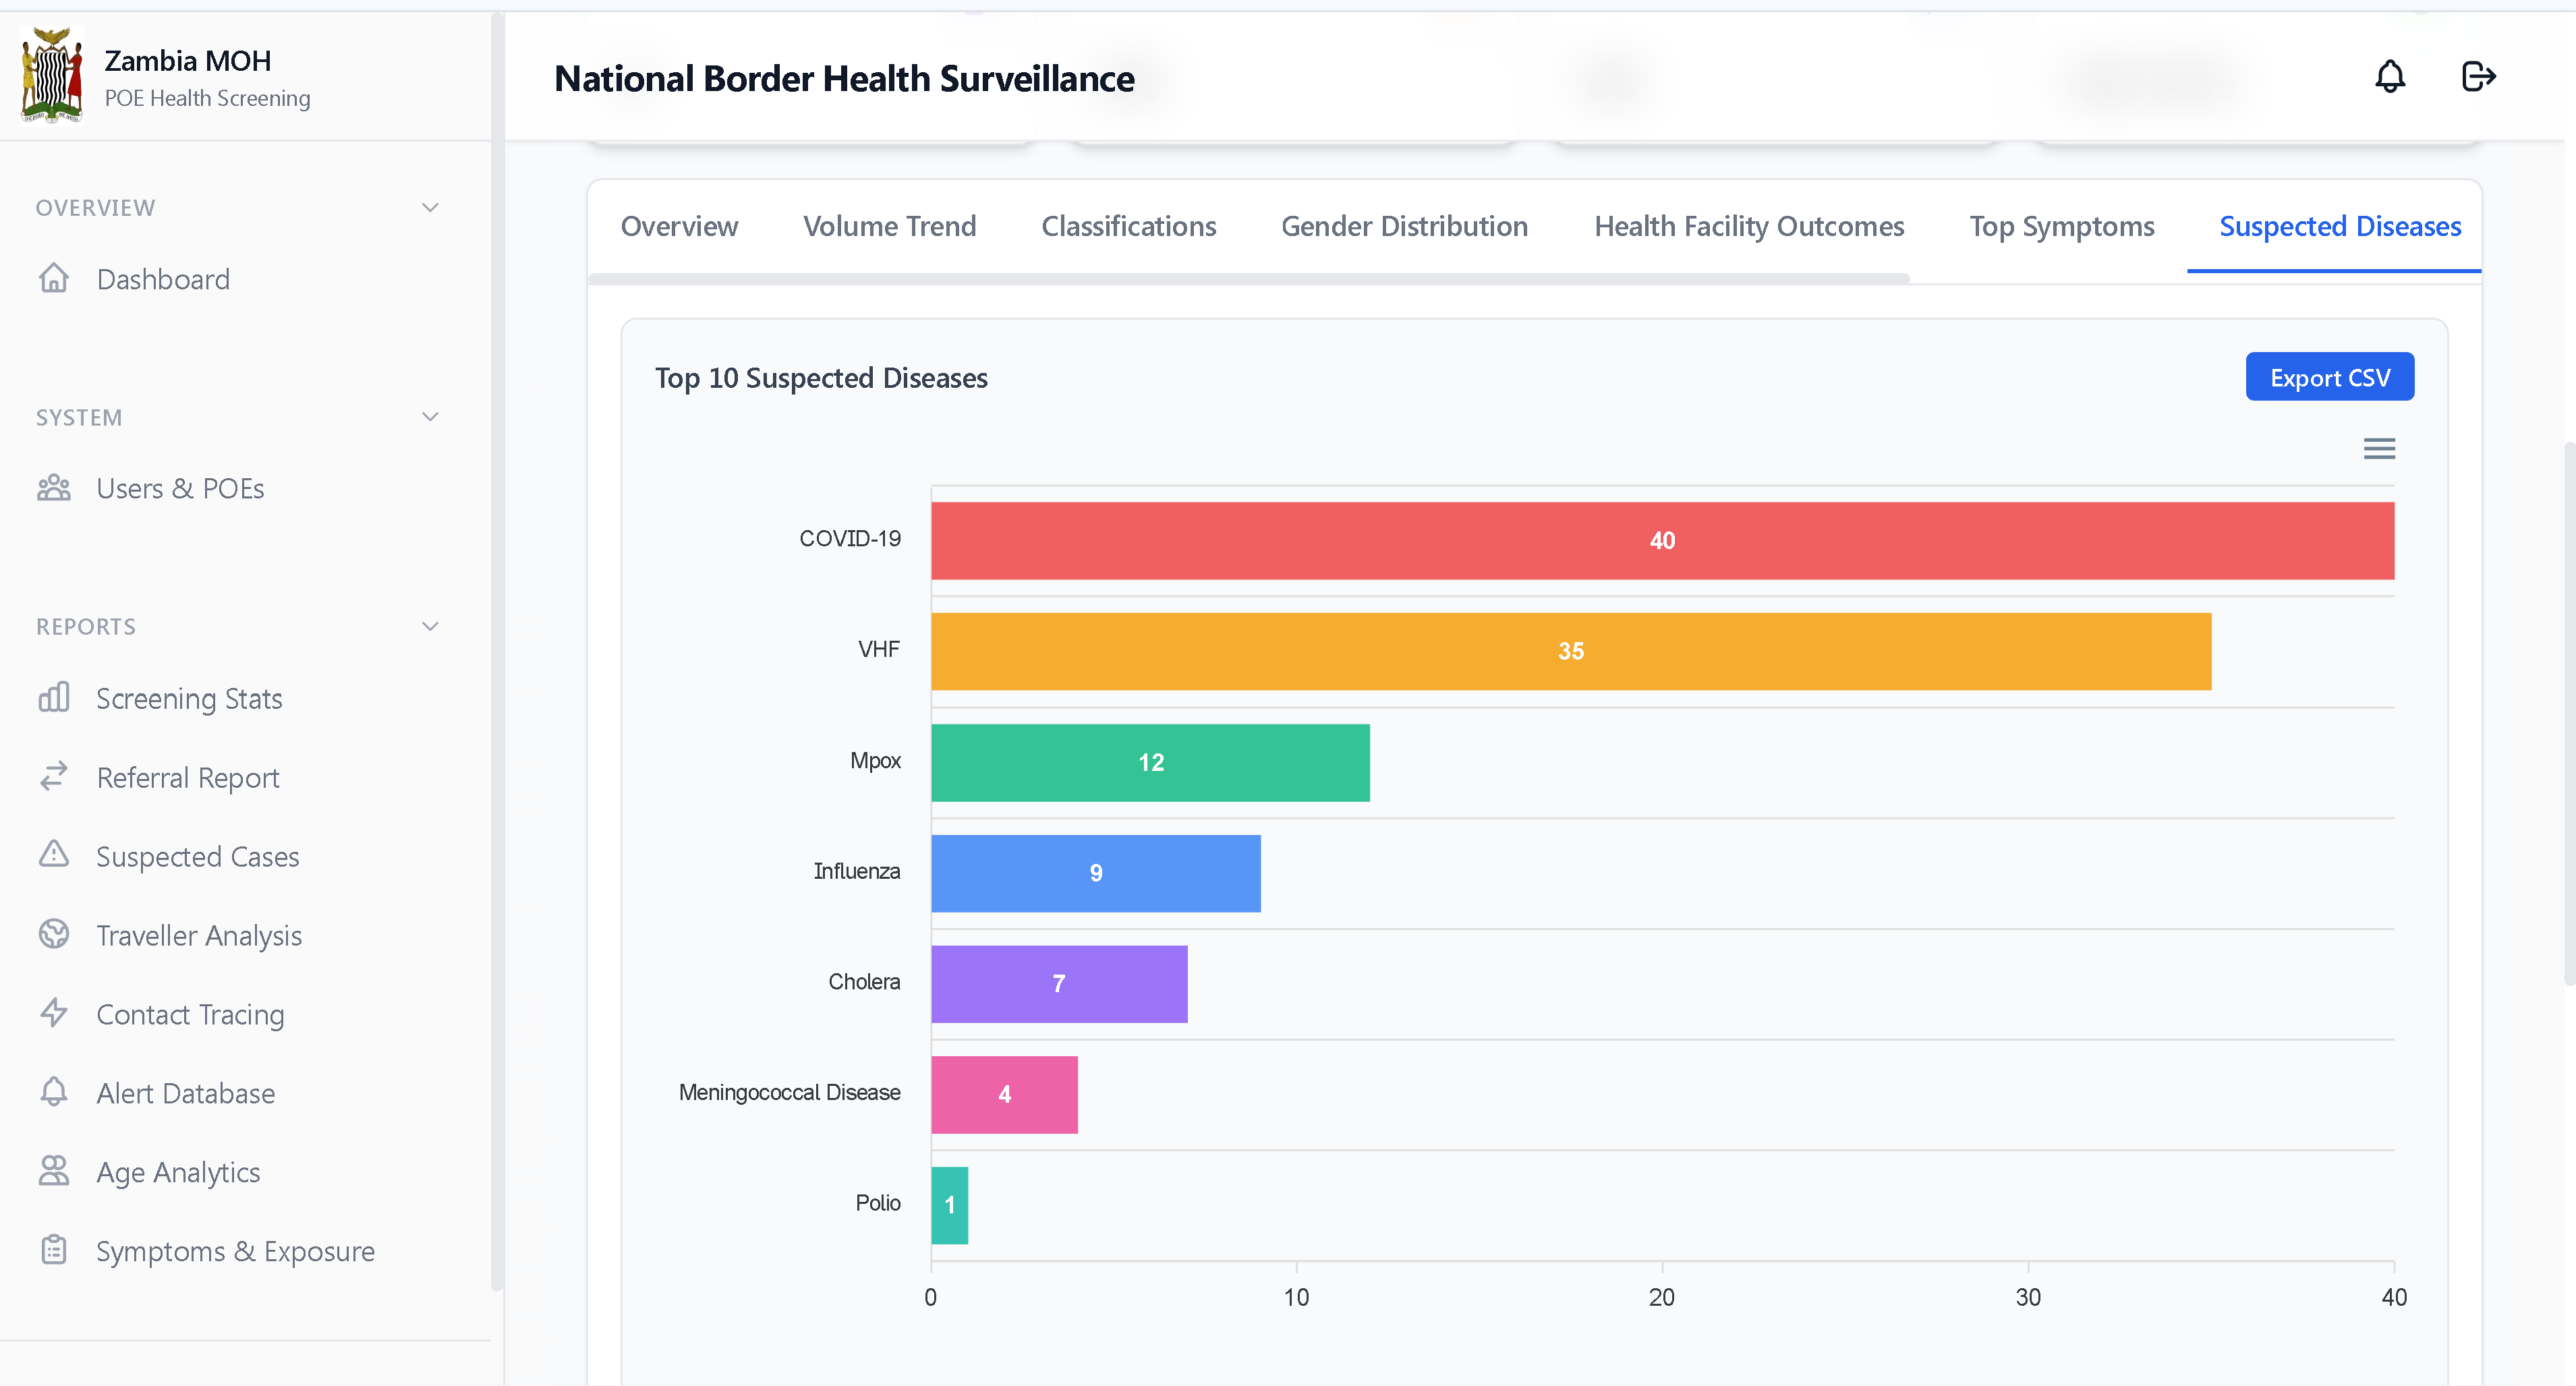Open the Suspected Cases report
The height and width of the screenshot is (1386, 2576).
point(197,856)
